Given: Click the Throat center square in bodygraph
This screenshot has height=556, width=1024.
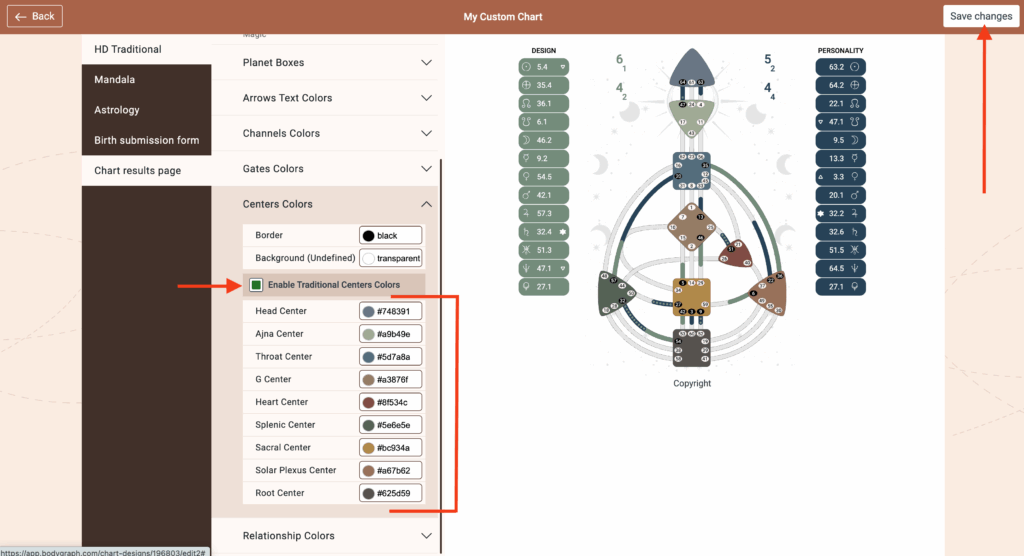Looking at the screenshot, I should point(692,171).
